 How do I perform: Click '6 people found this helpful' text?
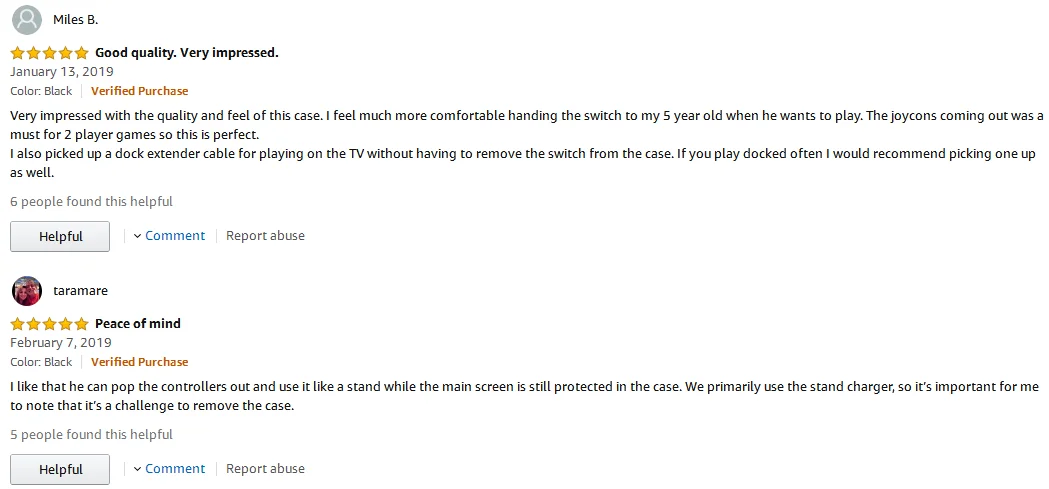(91, 202)
